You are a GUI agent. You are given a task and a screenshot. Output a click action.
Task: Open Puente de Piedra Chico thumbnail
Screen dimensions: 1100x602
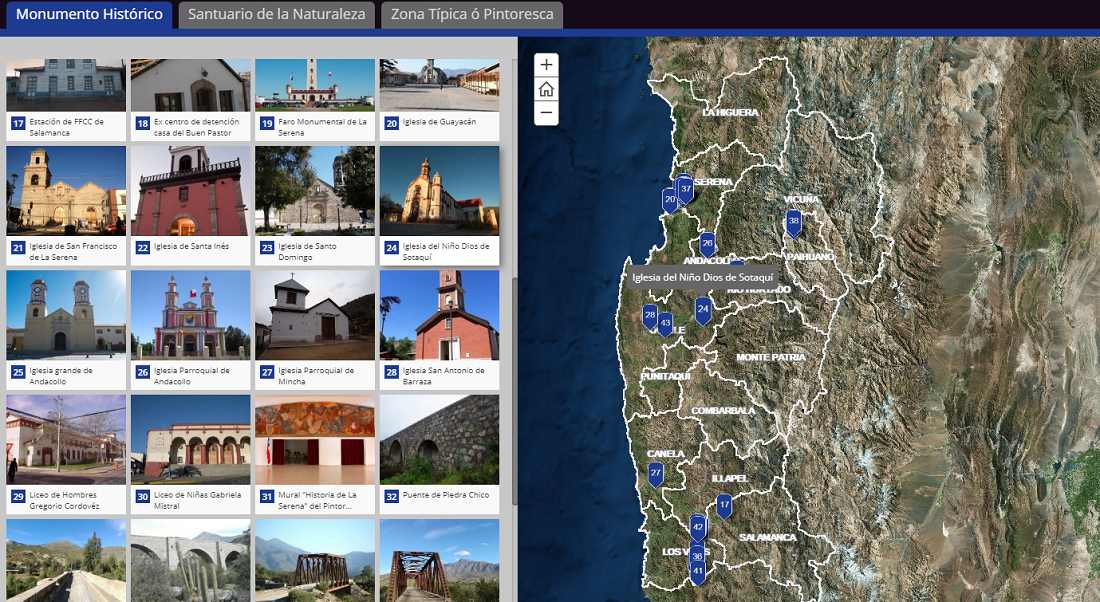(x=439, y=439)
